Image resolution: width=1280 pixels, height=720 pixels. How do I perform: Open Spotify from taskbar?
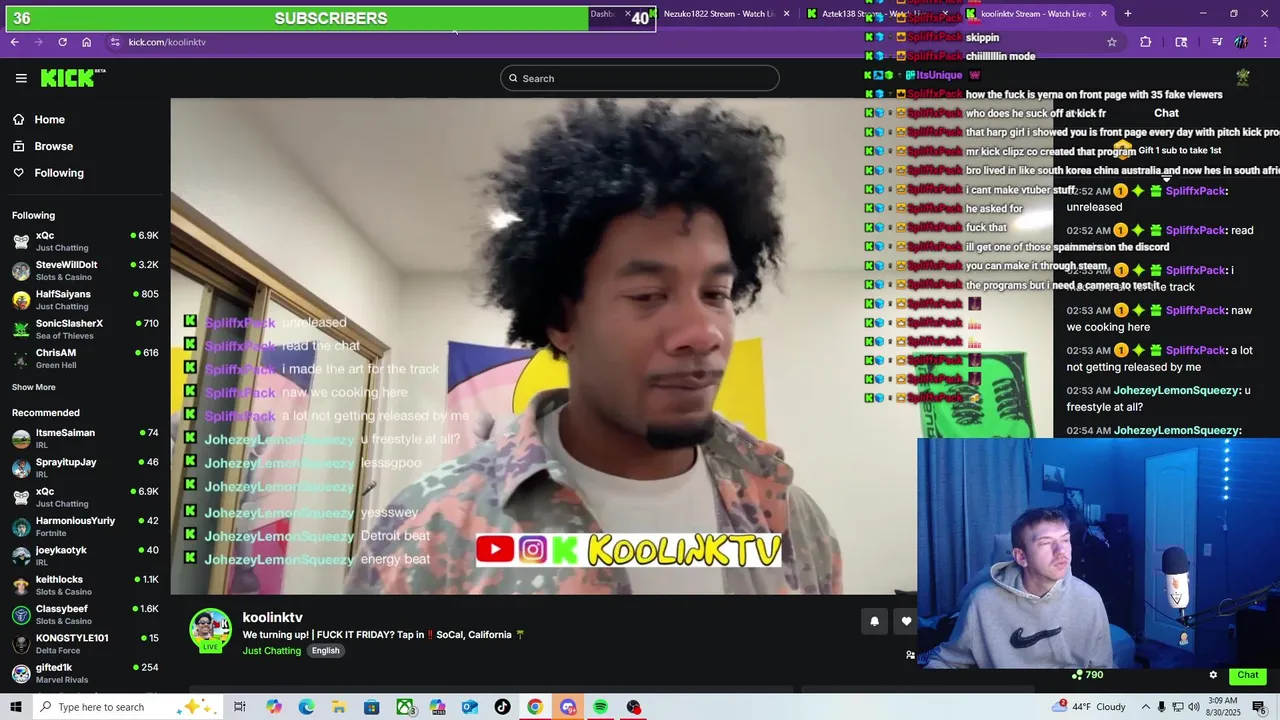(600, 707)
